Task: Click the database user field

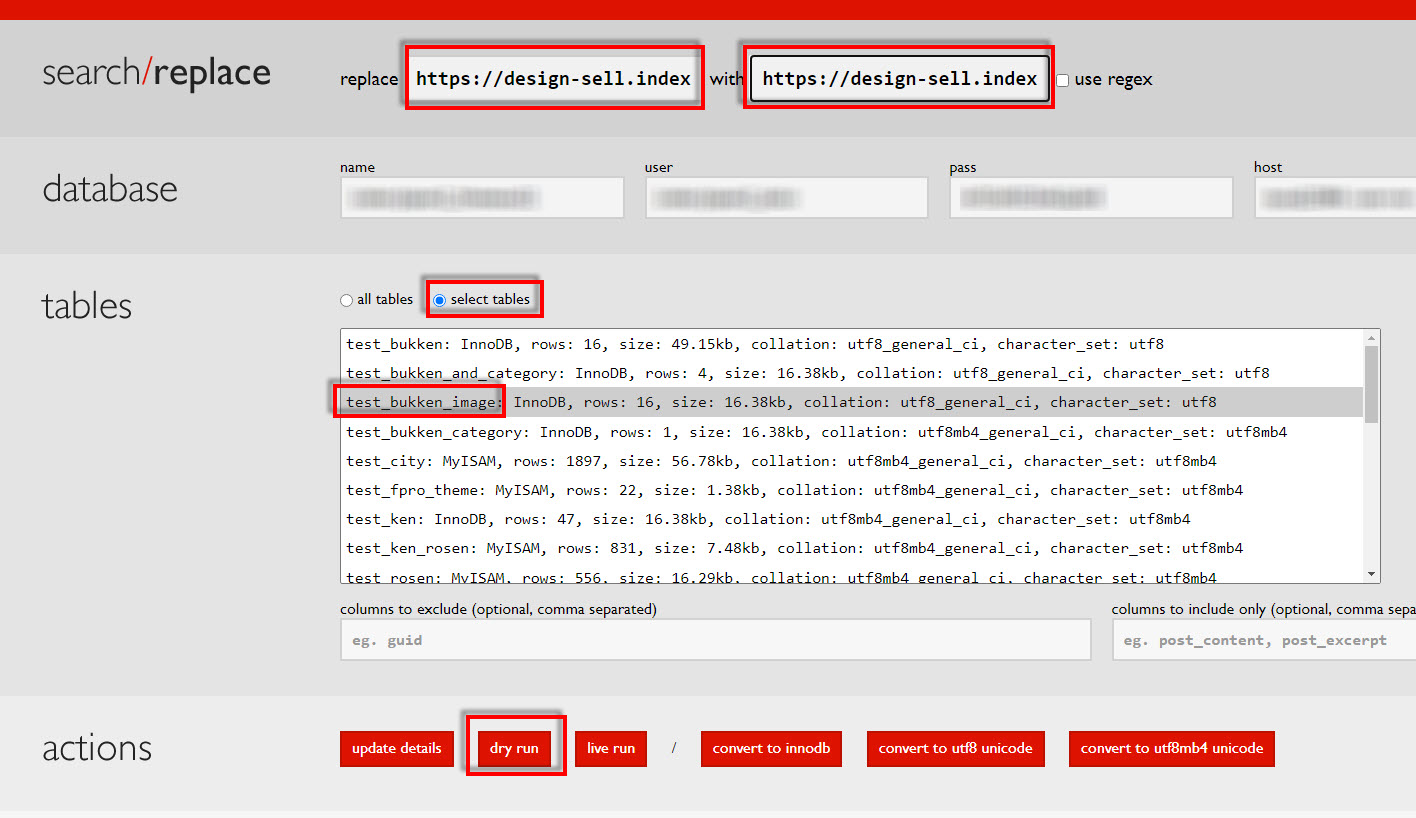Action: click(786, 198)
